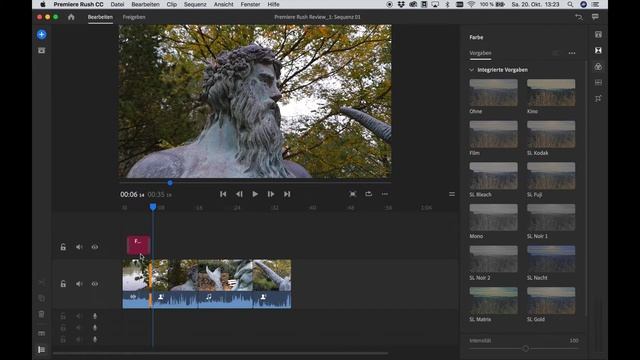Open the Ansicht menu
This screenshot has height=360, width=640.
[224, 4]
